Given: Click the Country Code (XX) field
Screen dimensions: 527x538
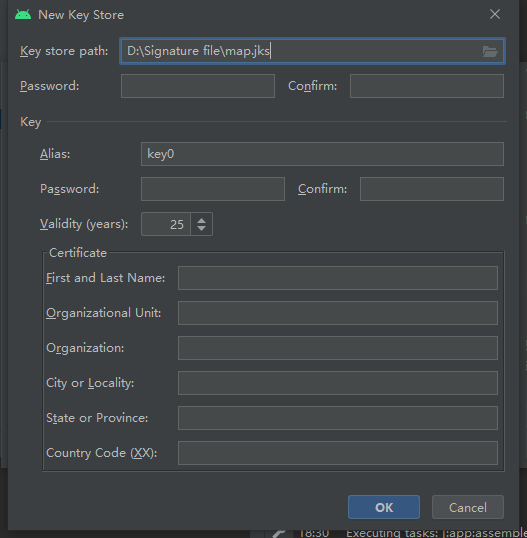Looking at the screenshot, I should click(x=338, y=453).
